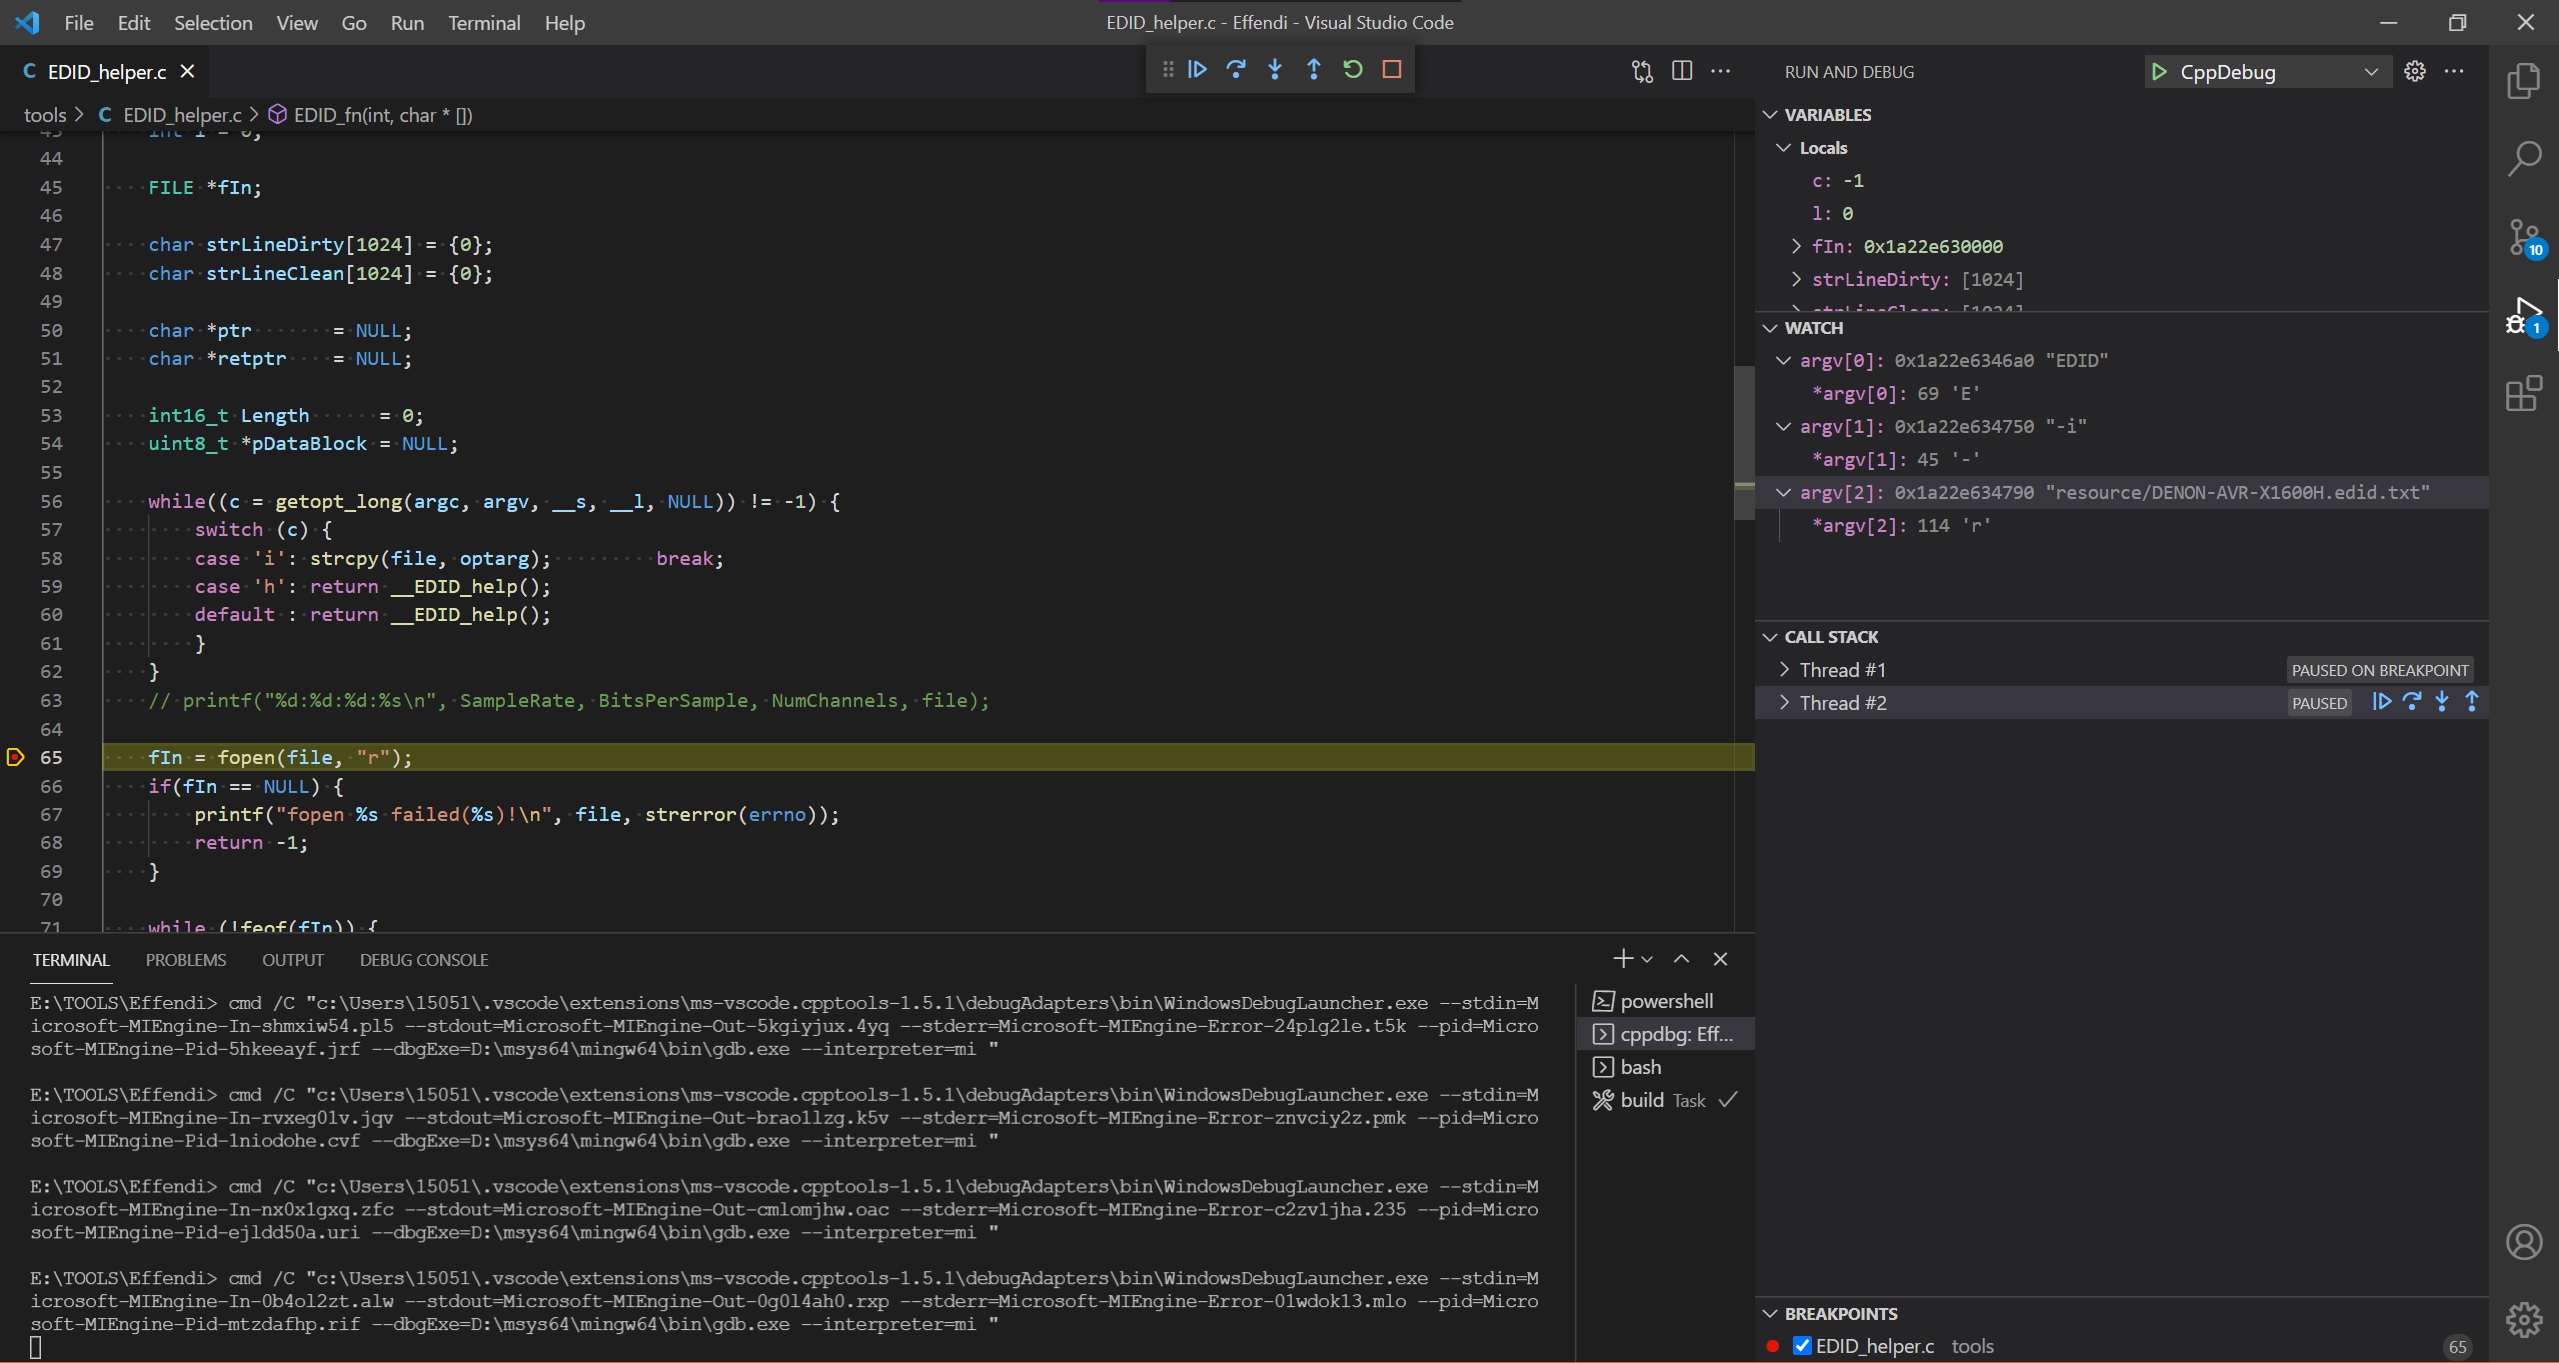Image resolution: width=2559 pixels, height=1363 pixels.
Task: Open debug launch configuration settings gear
Action: [2414, 71]
